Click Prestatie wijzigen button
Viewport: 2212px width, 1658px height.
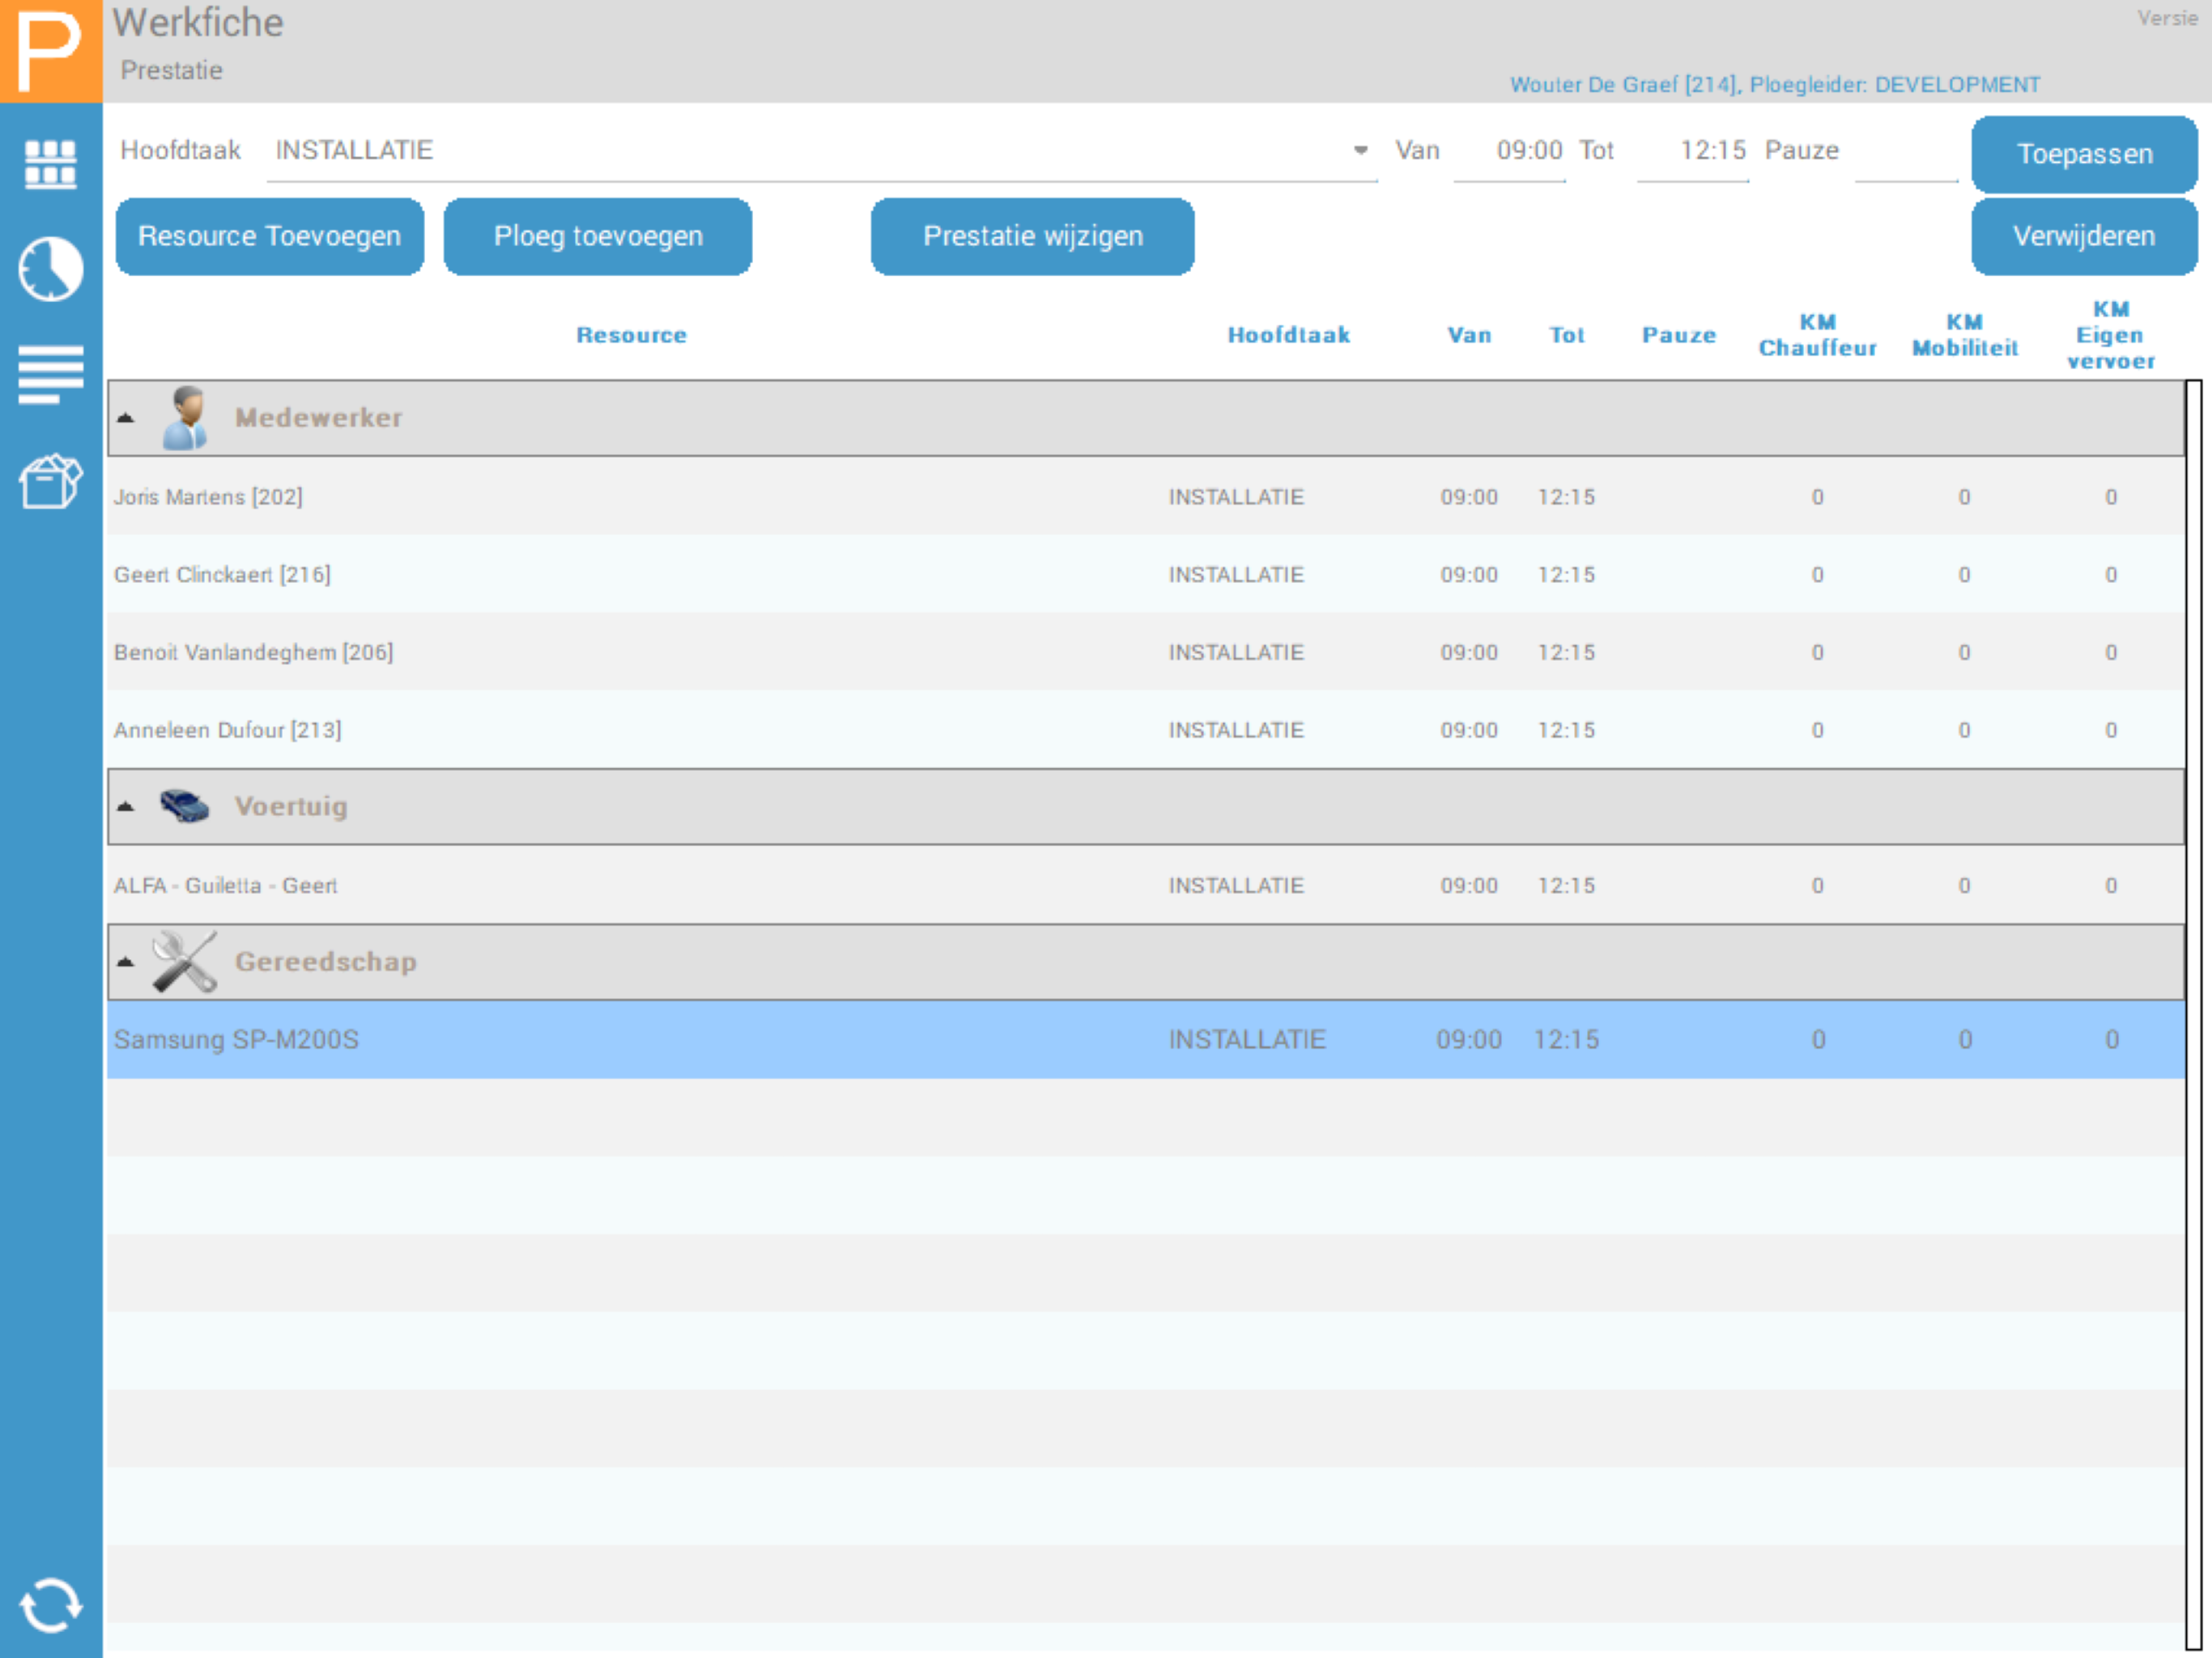point(1032,236)
